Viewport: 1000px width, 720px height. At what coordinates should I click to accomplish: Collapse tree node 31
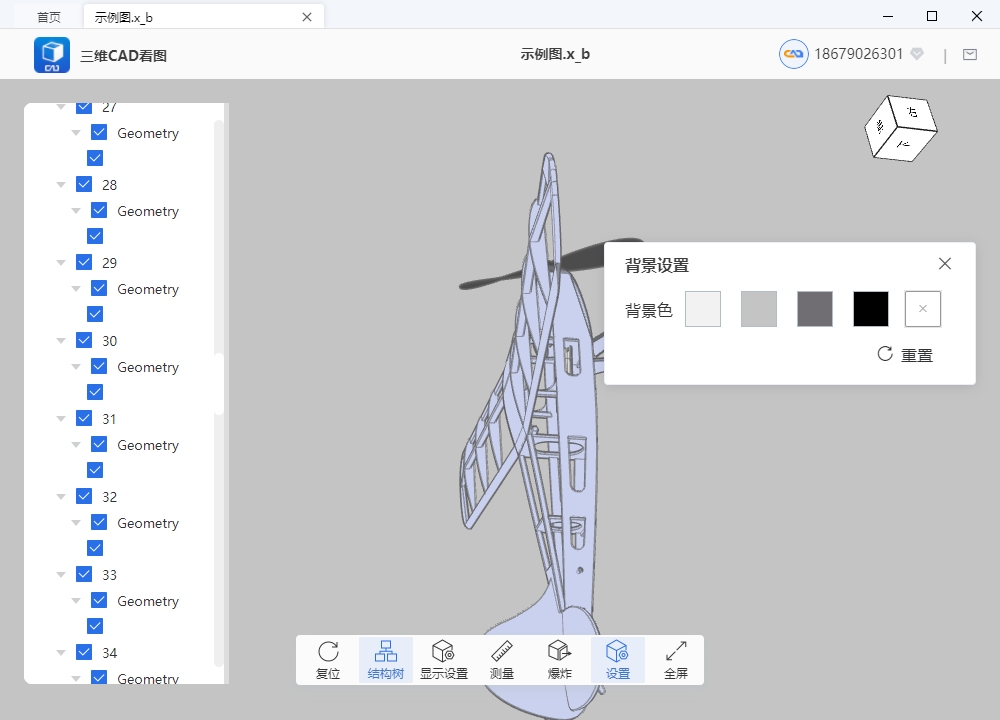coord(61,419)
